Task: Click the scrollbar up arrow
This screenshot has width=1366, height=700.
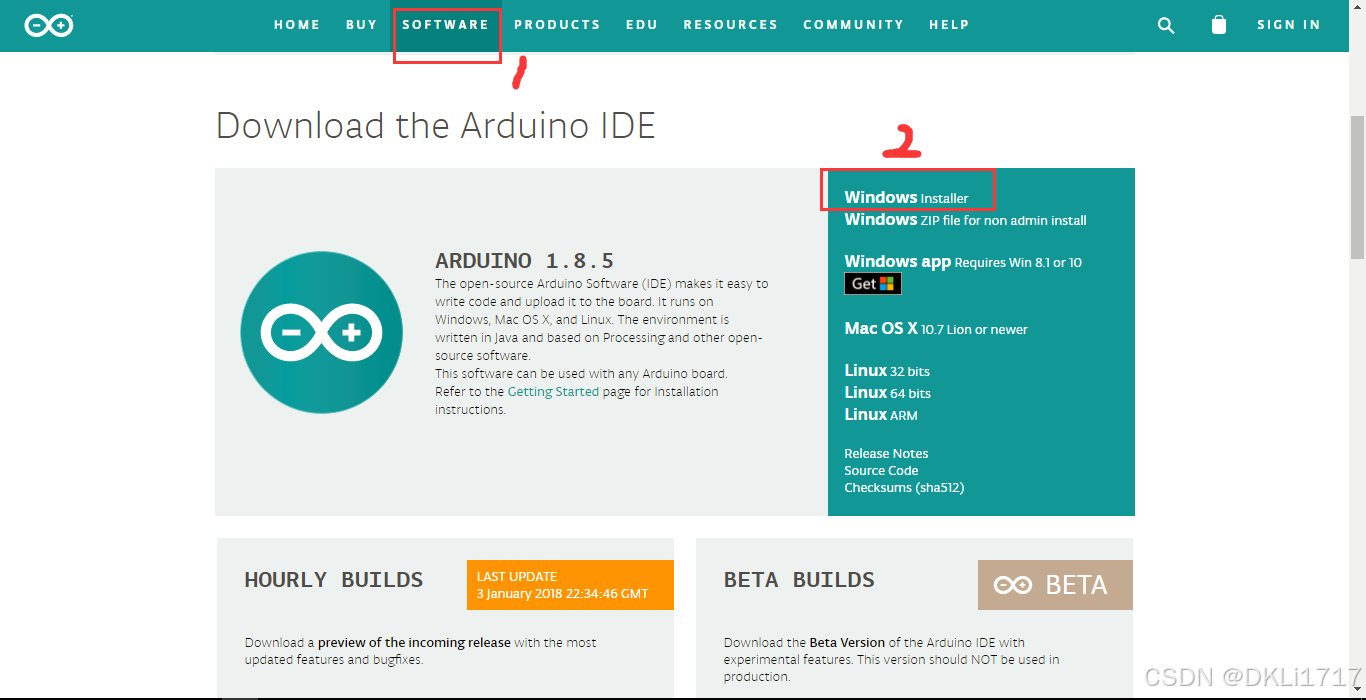Action: click(x=1358, y=8)
